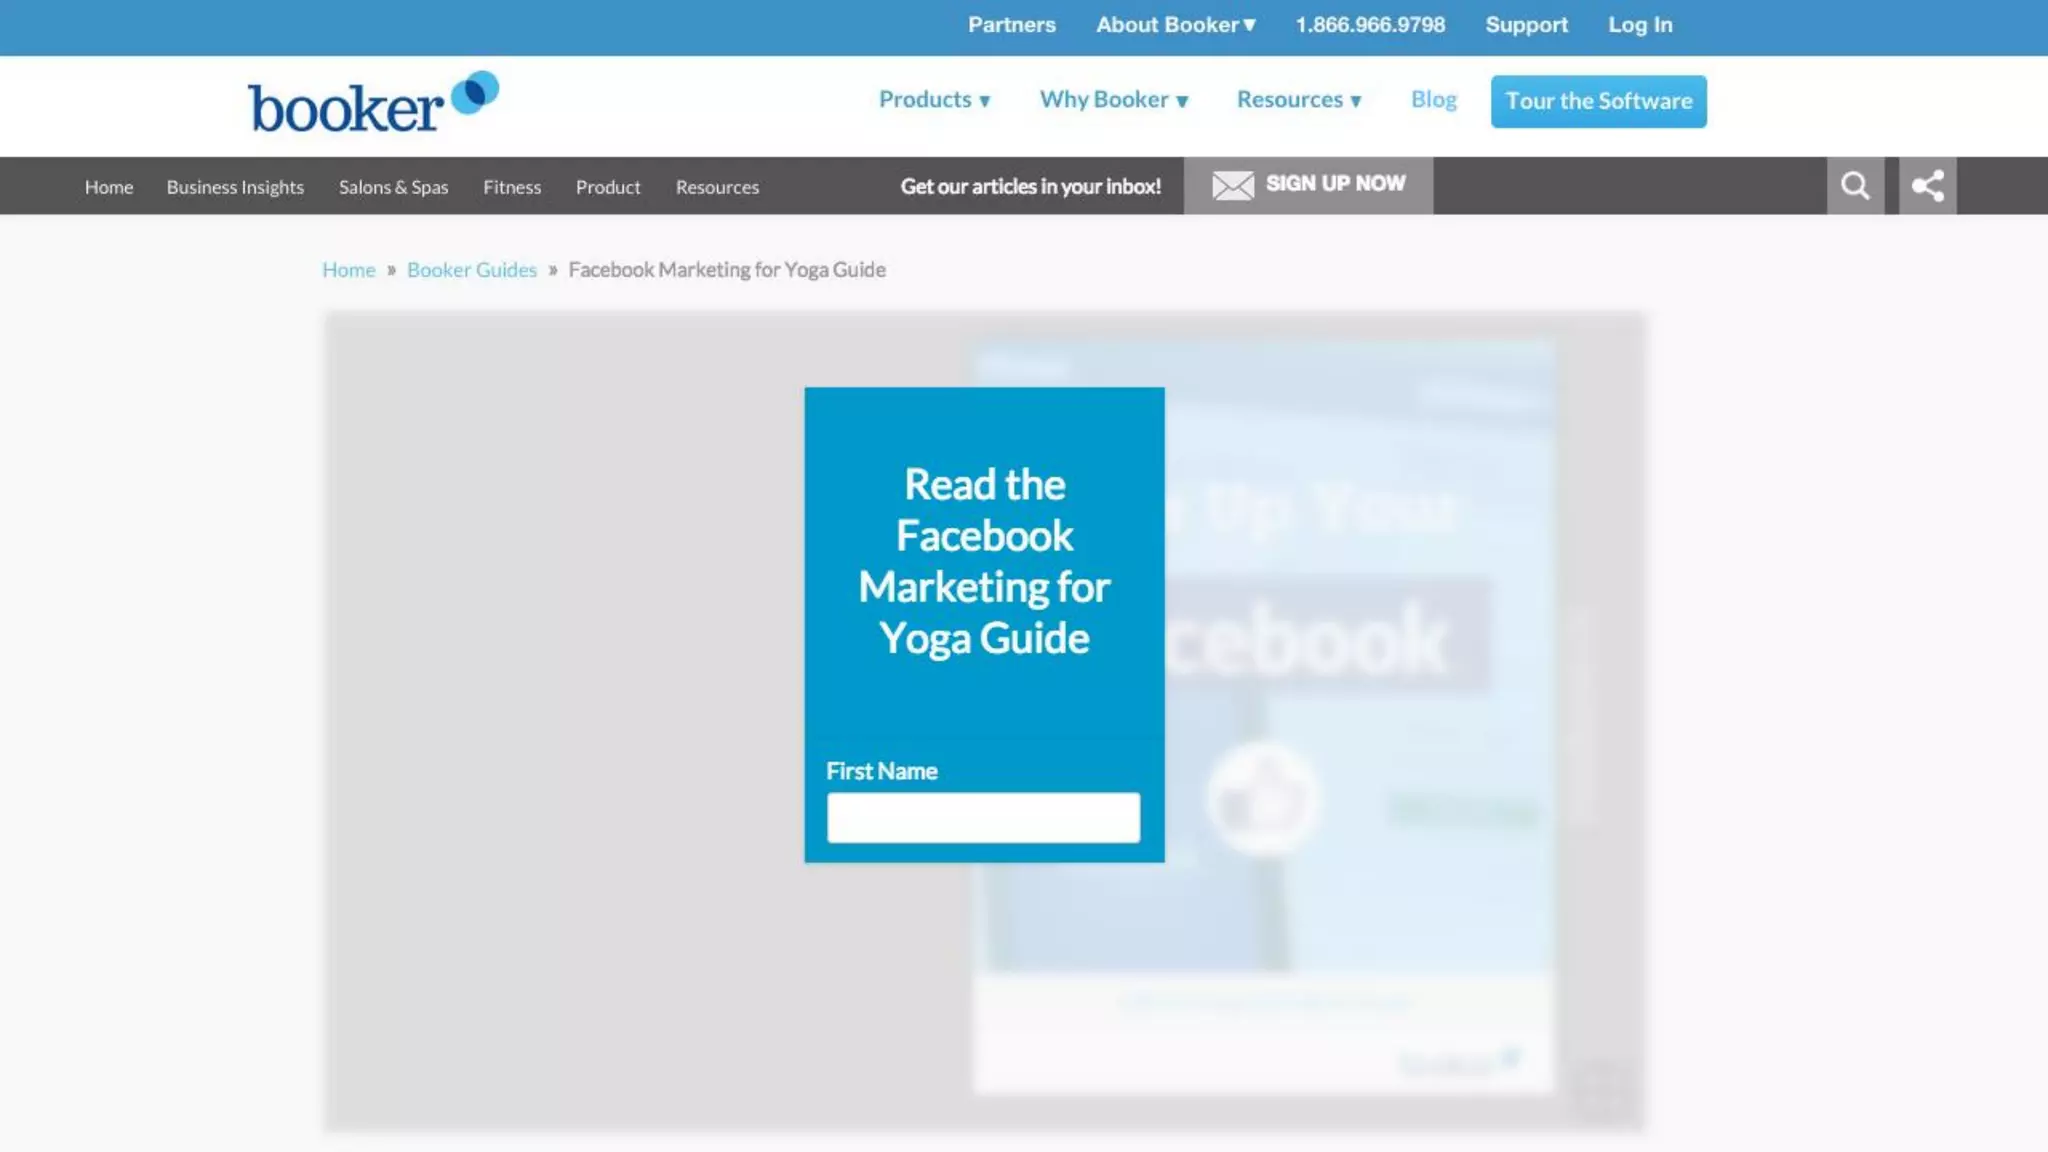
Task: Click the Sign Up Now button
Action: 1334,184
